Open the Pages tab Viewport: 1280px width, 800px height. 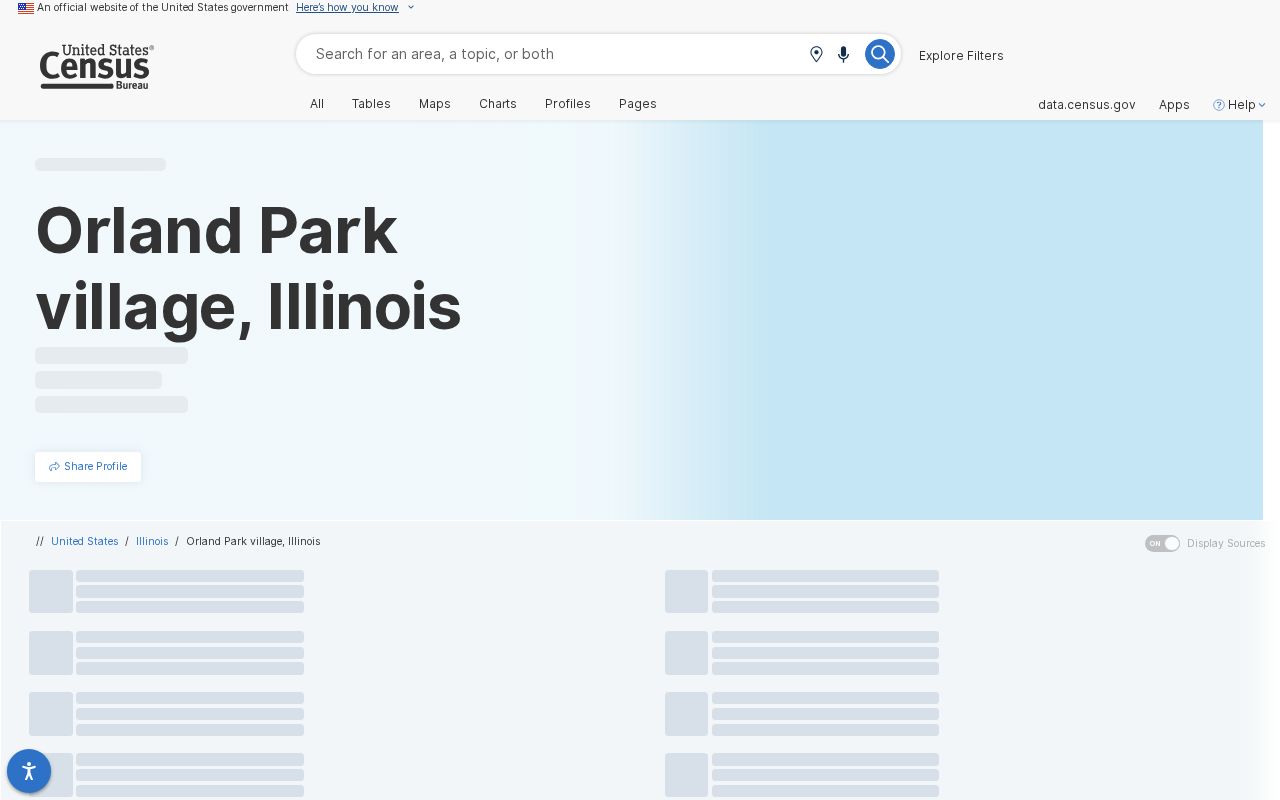[x=638, y=104]
